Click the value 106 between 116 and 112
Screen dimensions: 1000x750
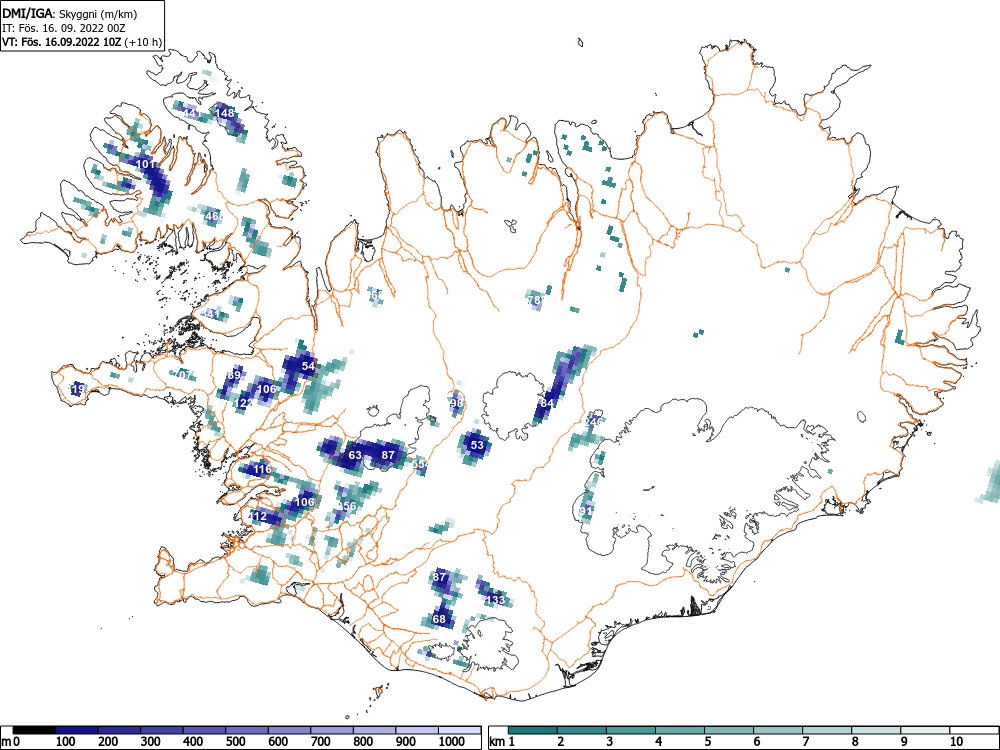pos(305,502)
